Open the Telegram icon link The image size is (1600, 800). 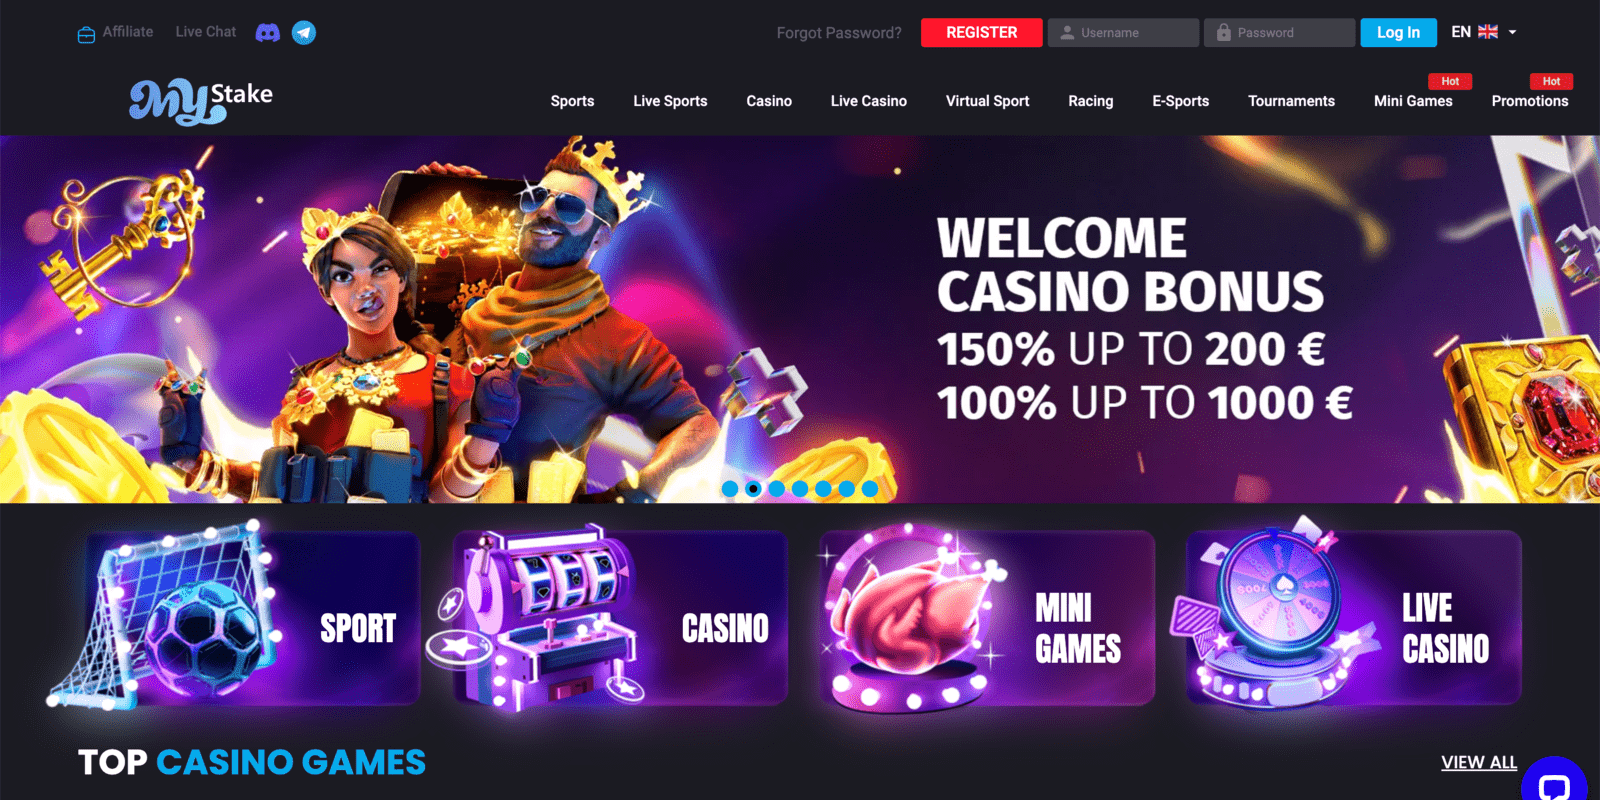point(304,33)
